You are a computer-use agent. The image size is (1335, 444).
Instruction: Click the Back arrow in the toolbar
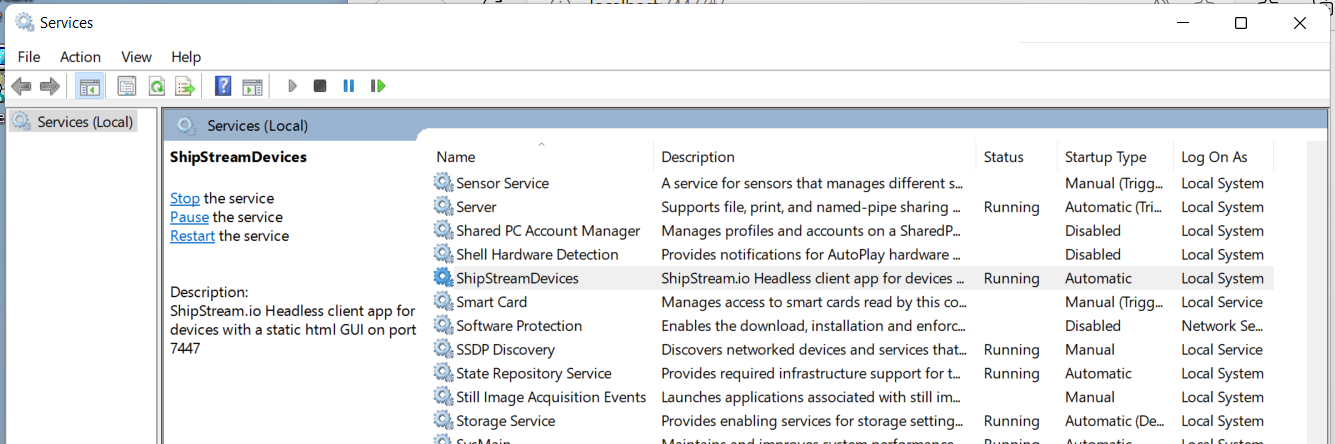[21, 87]
